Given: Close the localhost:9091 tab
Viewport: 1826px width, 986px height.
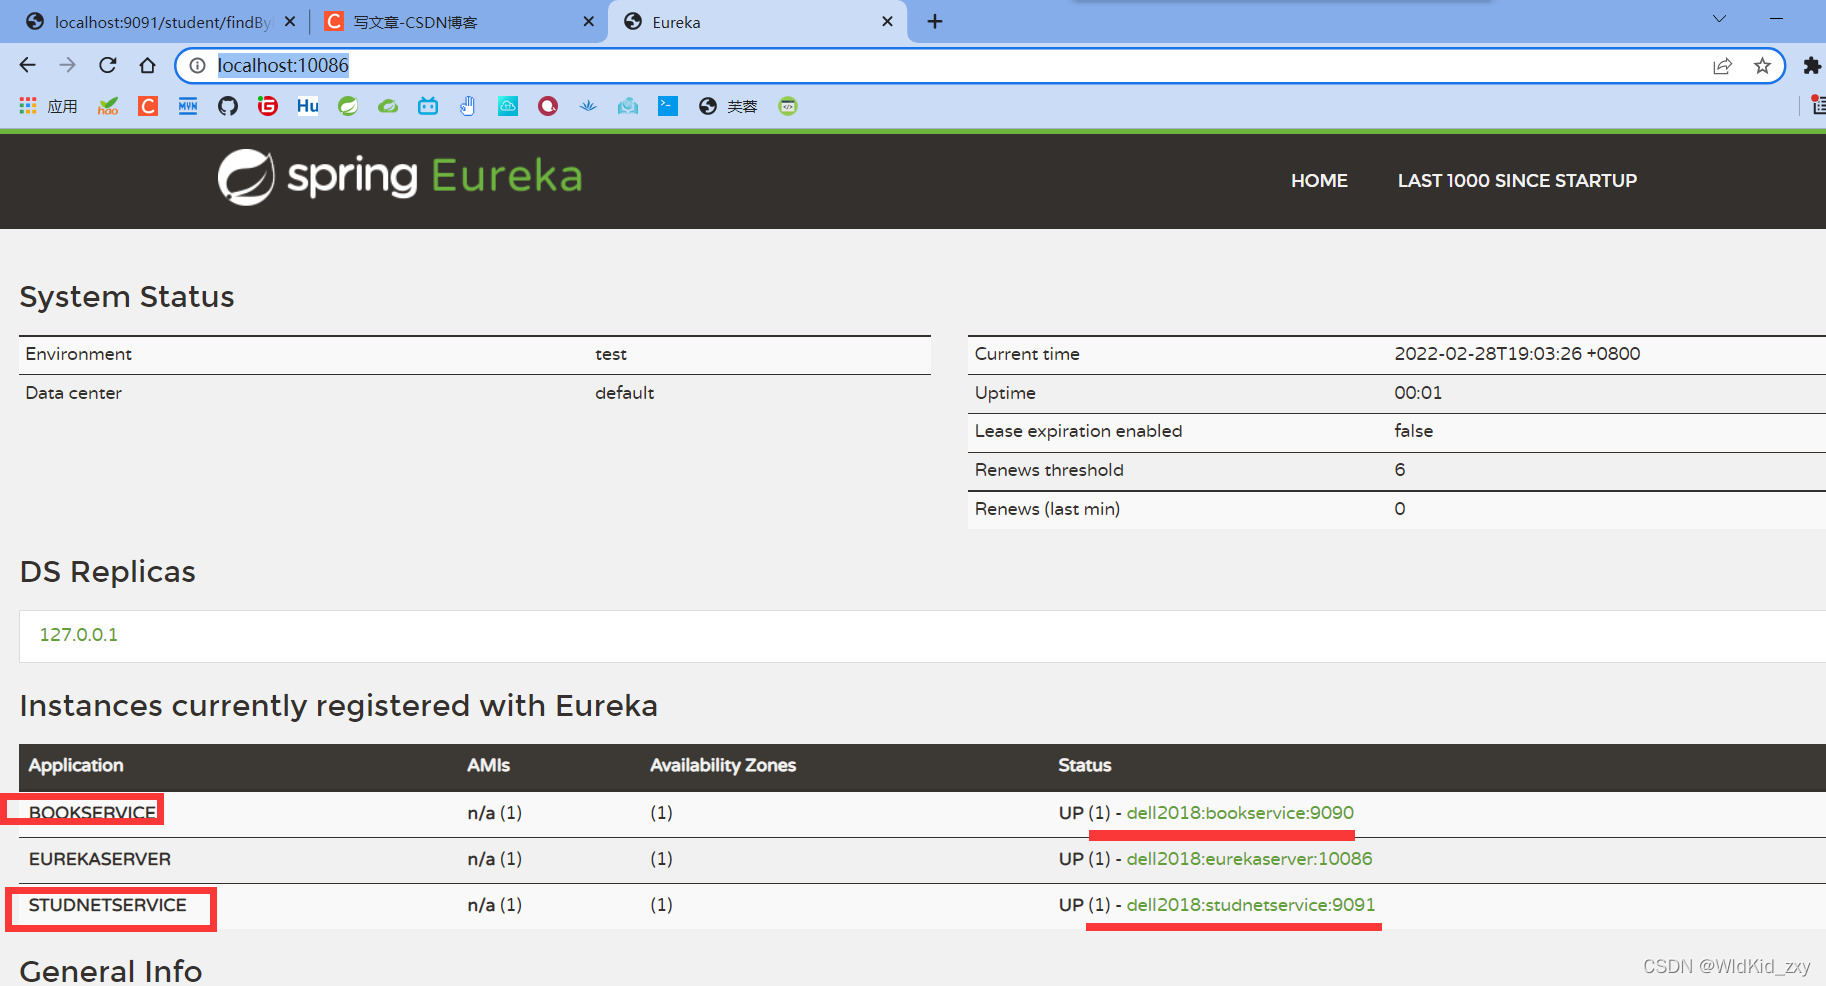Looking at the screenshot, I should 290,21.
